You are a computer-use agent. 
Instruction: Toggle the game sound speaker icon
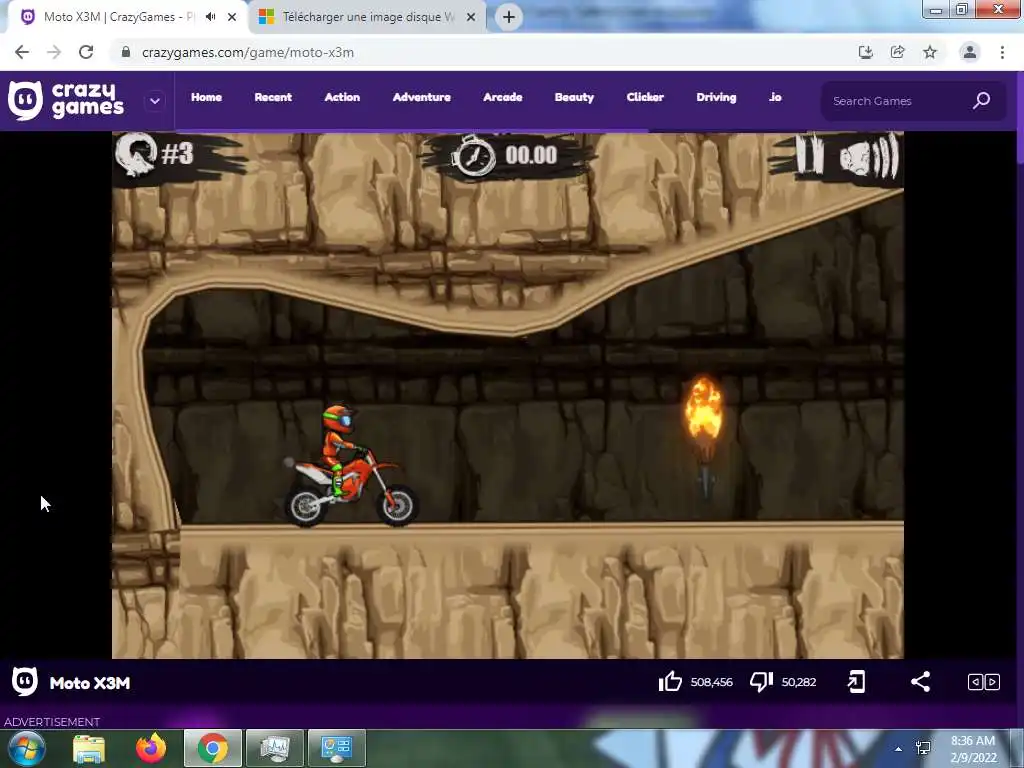[869, 156]
